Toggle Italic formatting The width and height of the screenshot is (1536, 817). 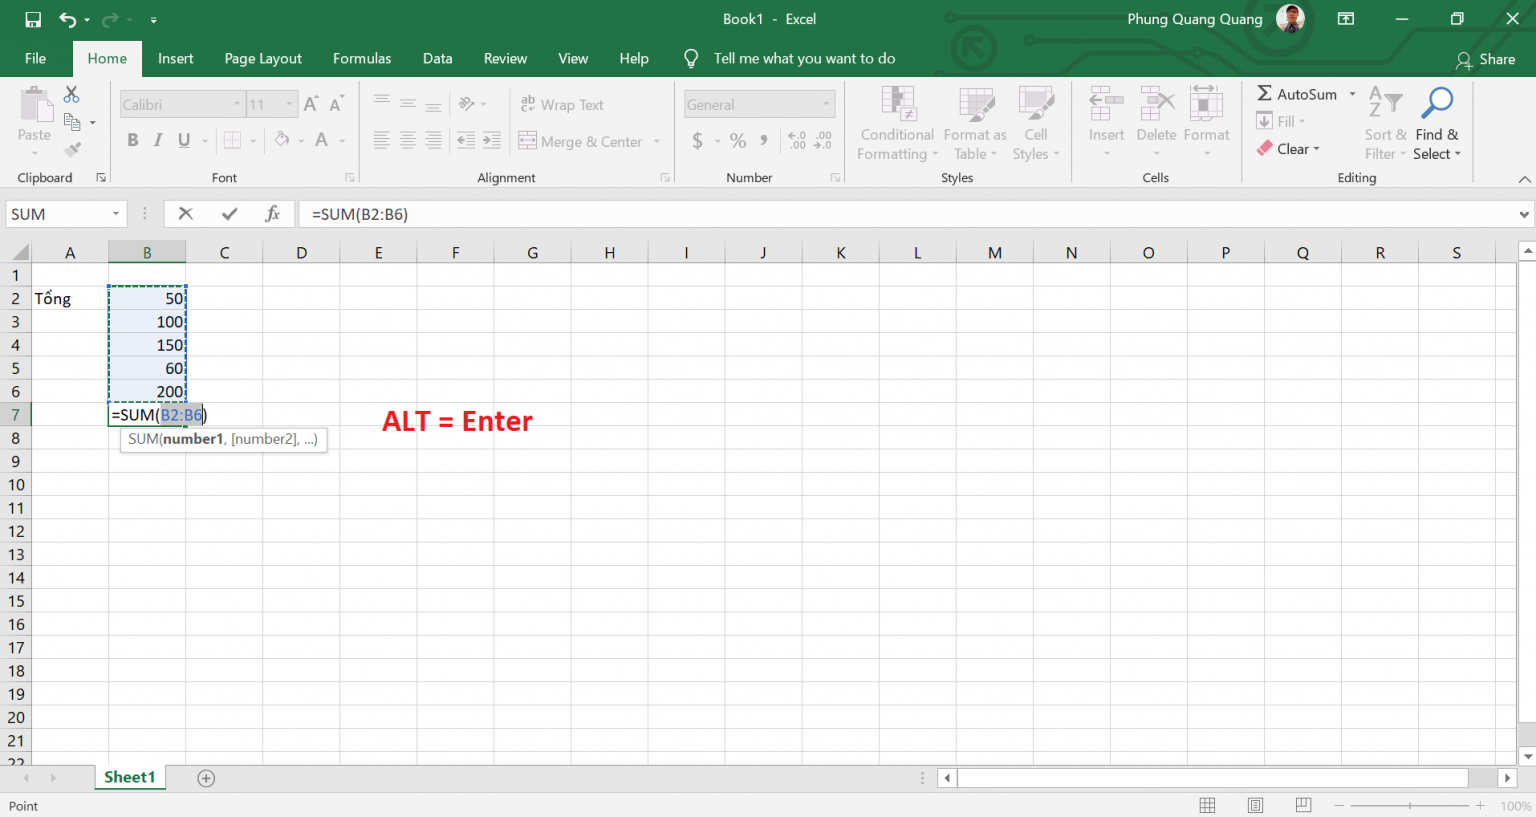point(158,140)
